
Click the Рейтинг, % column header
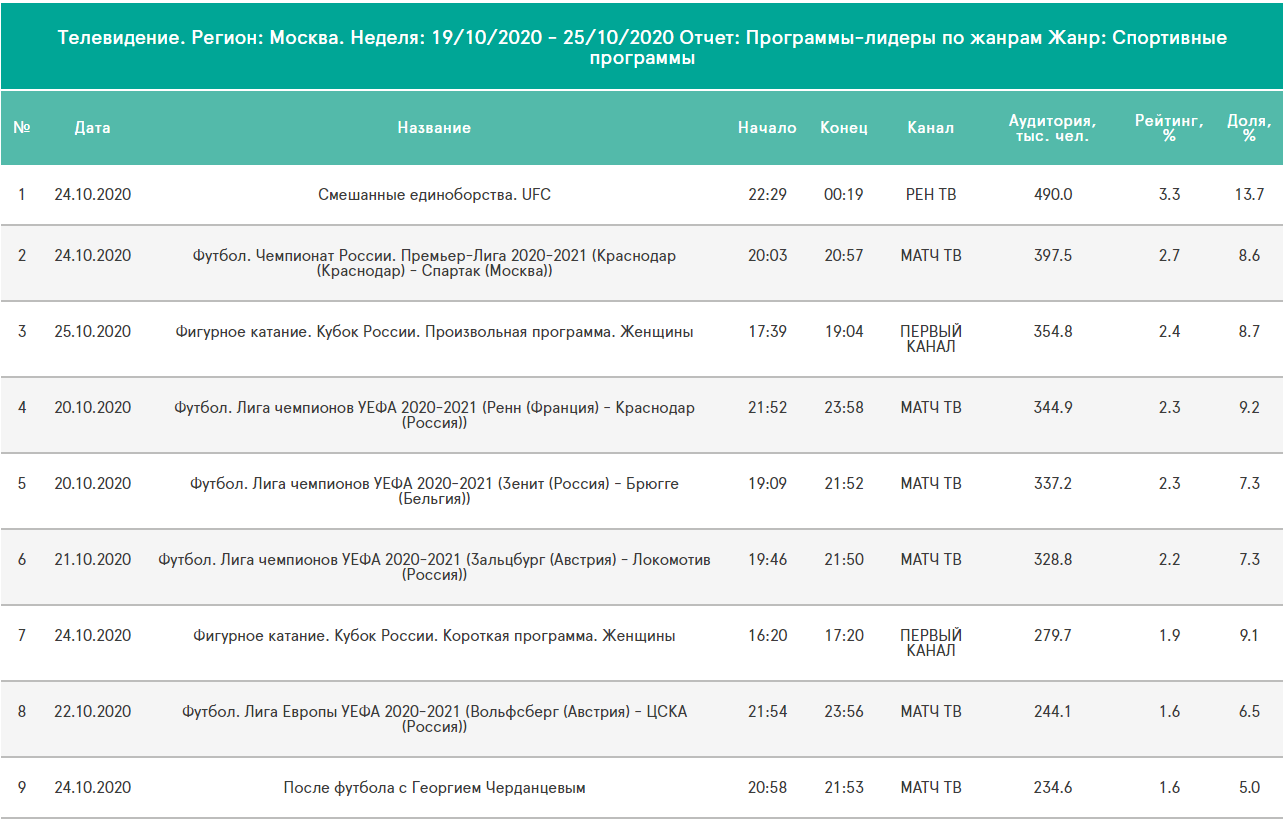(1169, 128)
